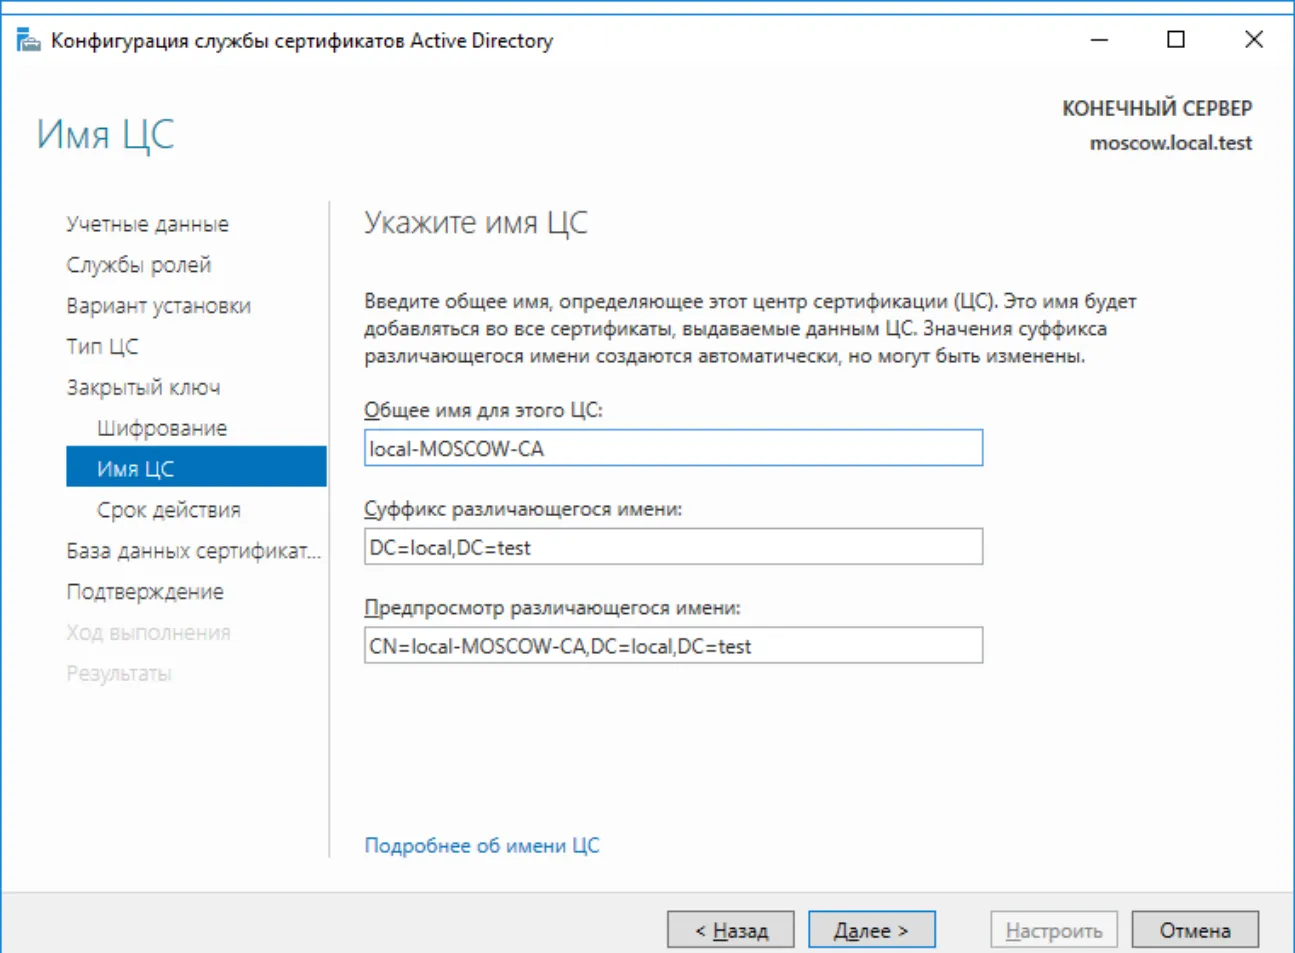Click the Назад button
This screenshot has width=1295, height=953.
tap(731, 930)
